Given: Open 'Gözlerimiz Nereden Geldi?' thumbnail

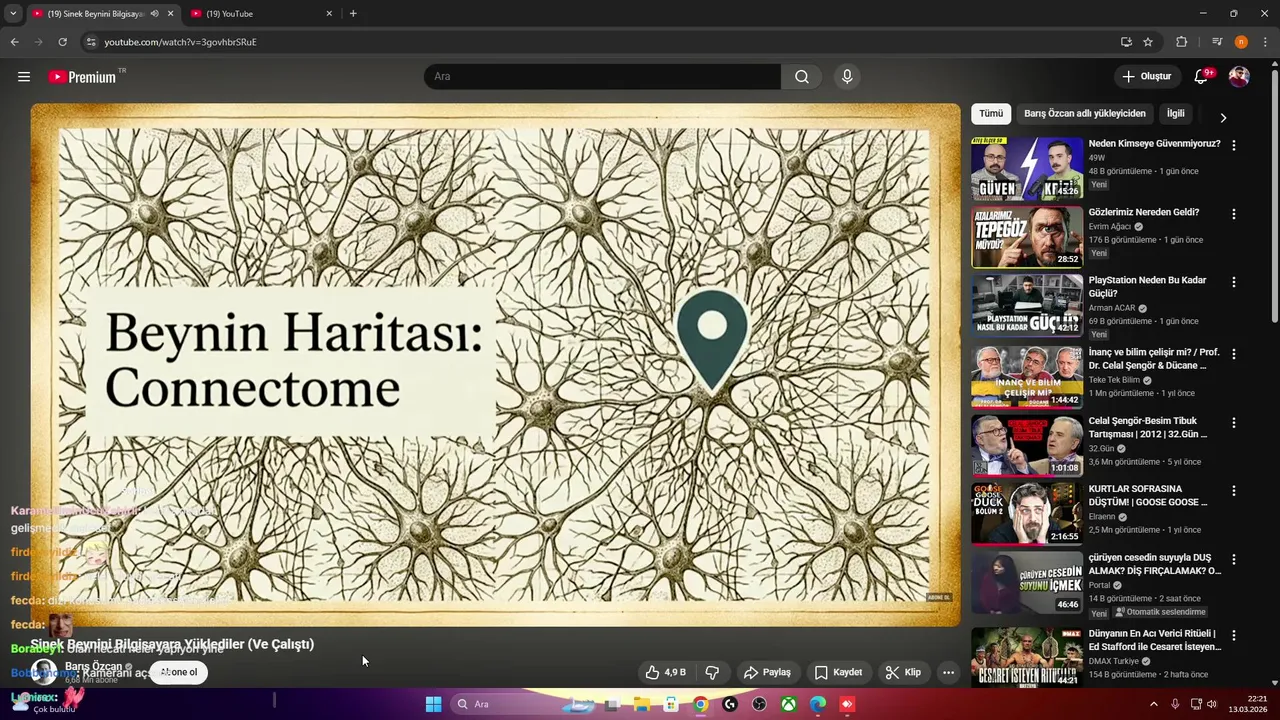Looking at the screenshot, I should [x=1027, y=237].
